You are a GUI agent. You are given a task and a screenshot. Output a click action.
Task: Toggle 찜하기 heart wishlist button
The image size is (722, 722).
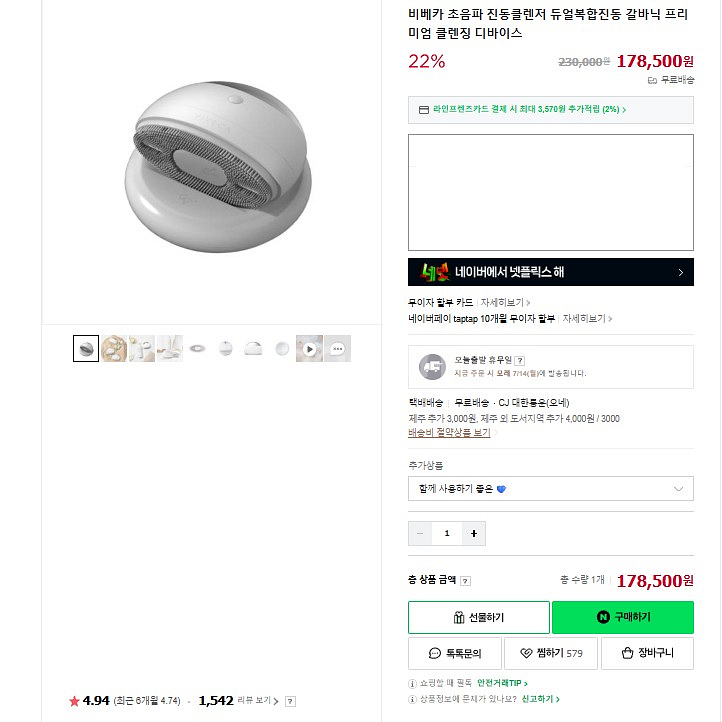[550, 653]
